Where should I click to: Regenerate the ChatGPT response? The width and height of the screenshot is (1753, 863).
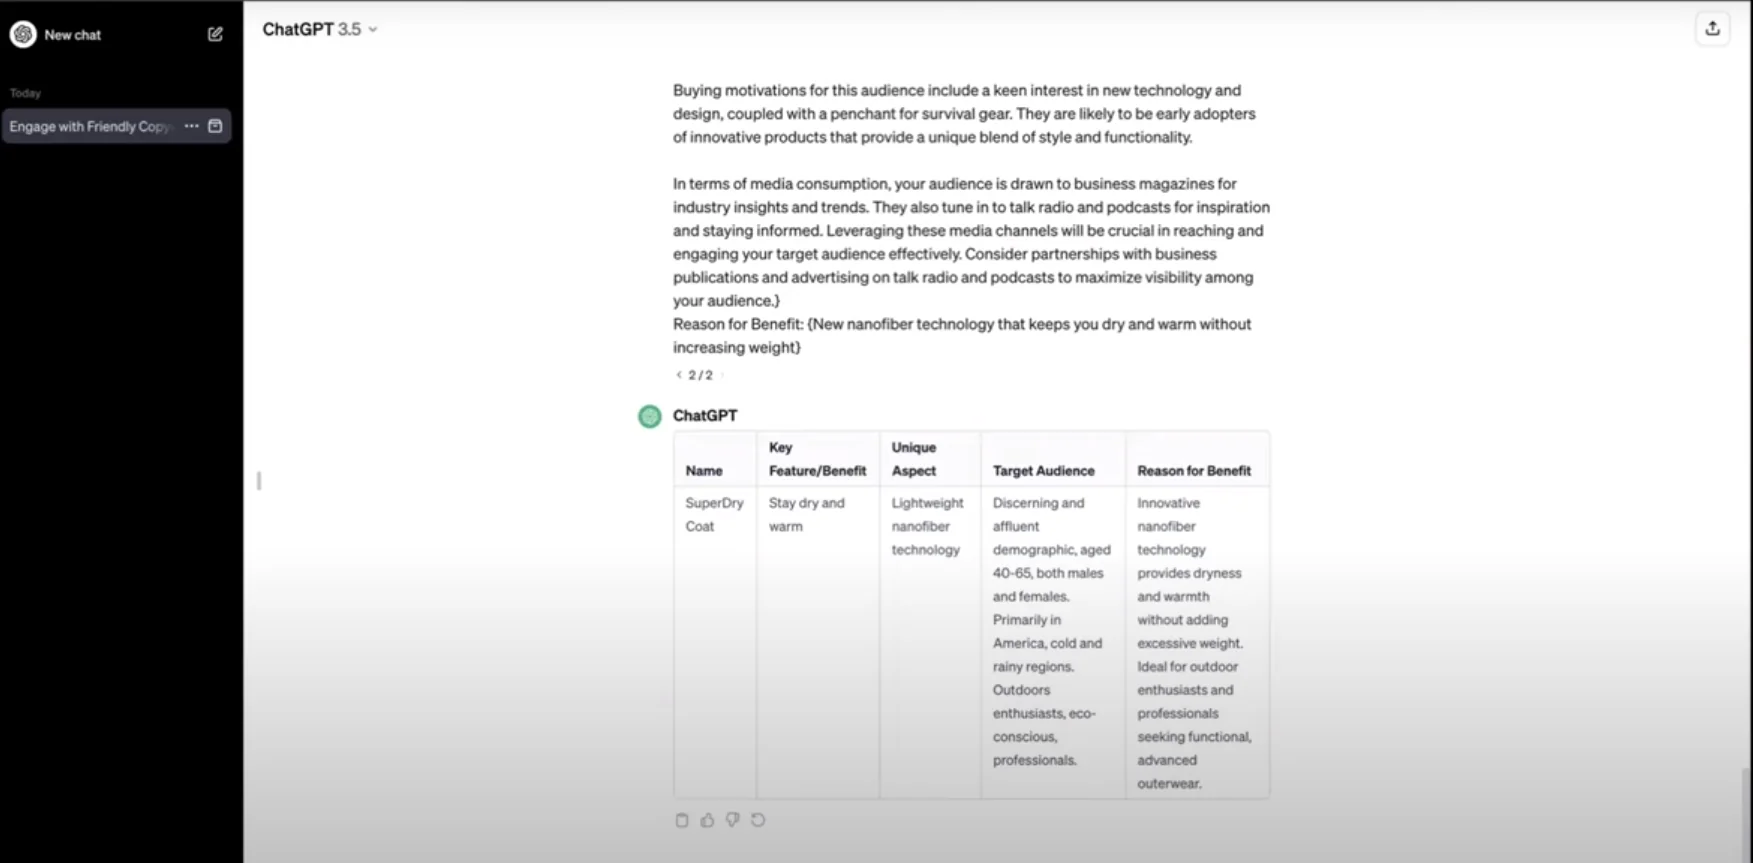758,820
